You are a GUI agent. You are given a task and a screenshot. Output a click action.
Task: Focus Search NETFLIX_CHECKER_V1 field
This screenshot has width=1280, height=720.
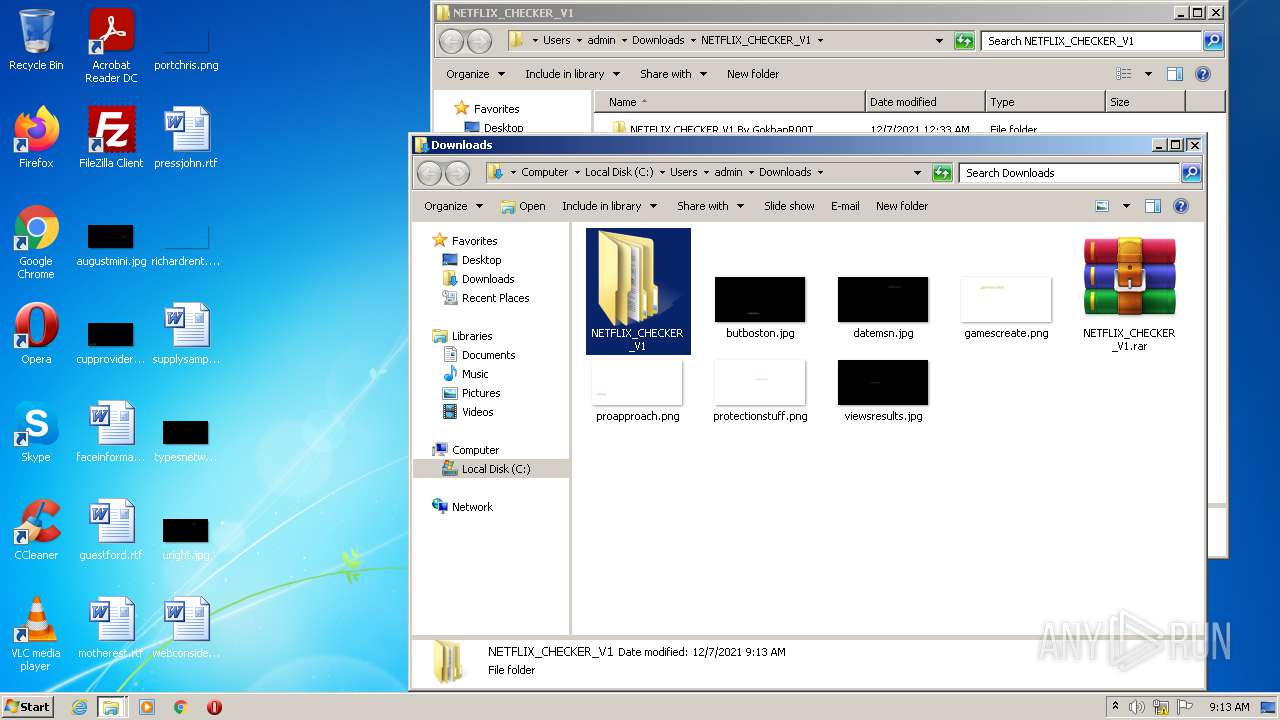point(1092,41)
